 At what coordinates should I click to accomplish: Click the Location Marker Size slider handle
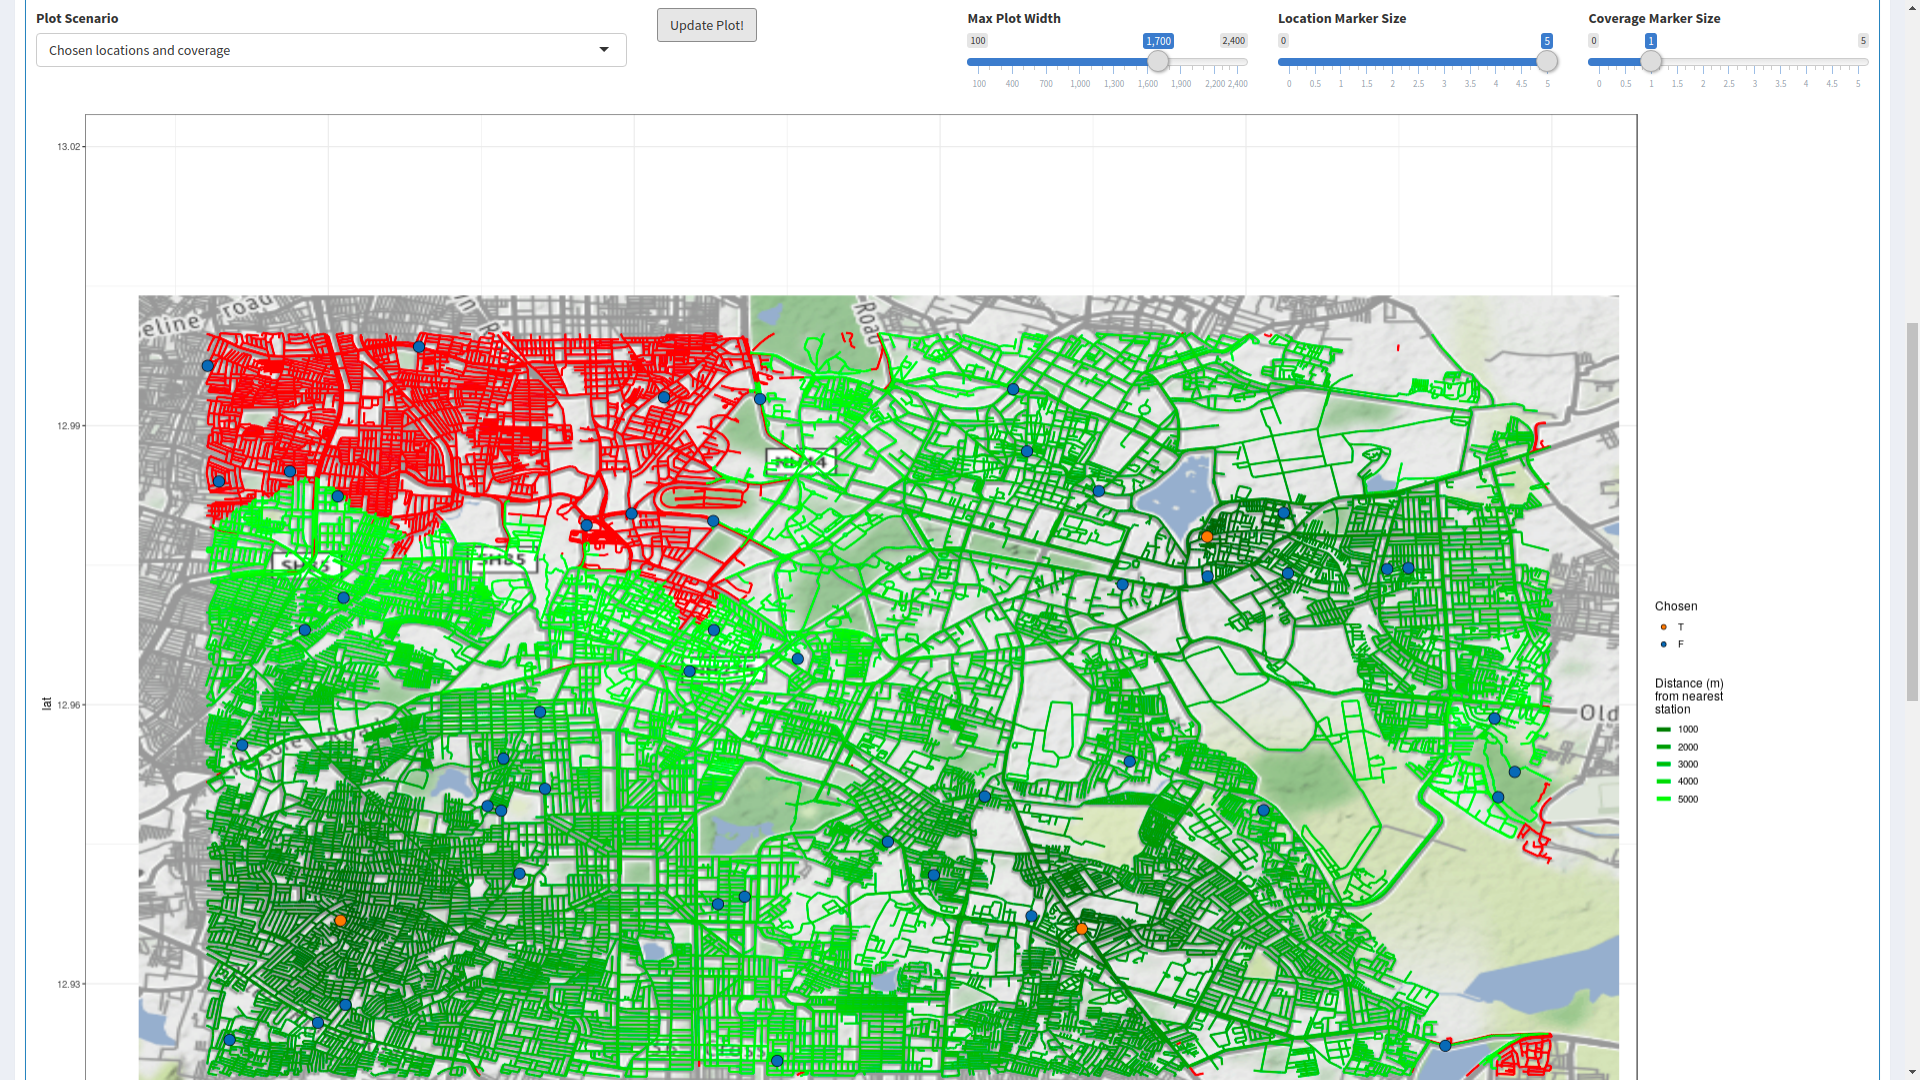[1547, 62]
